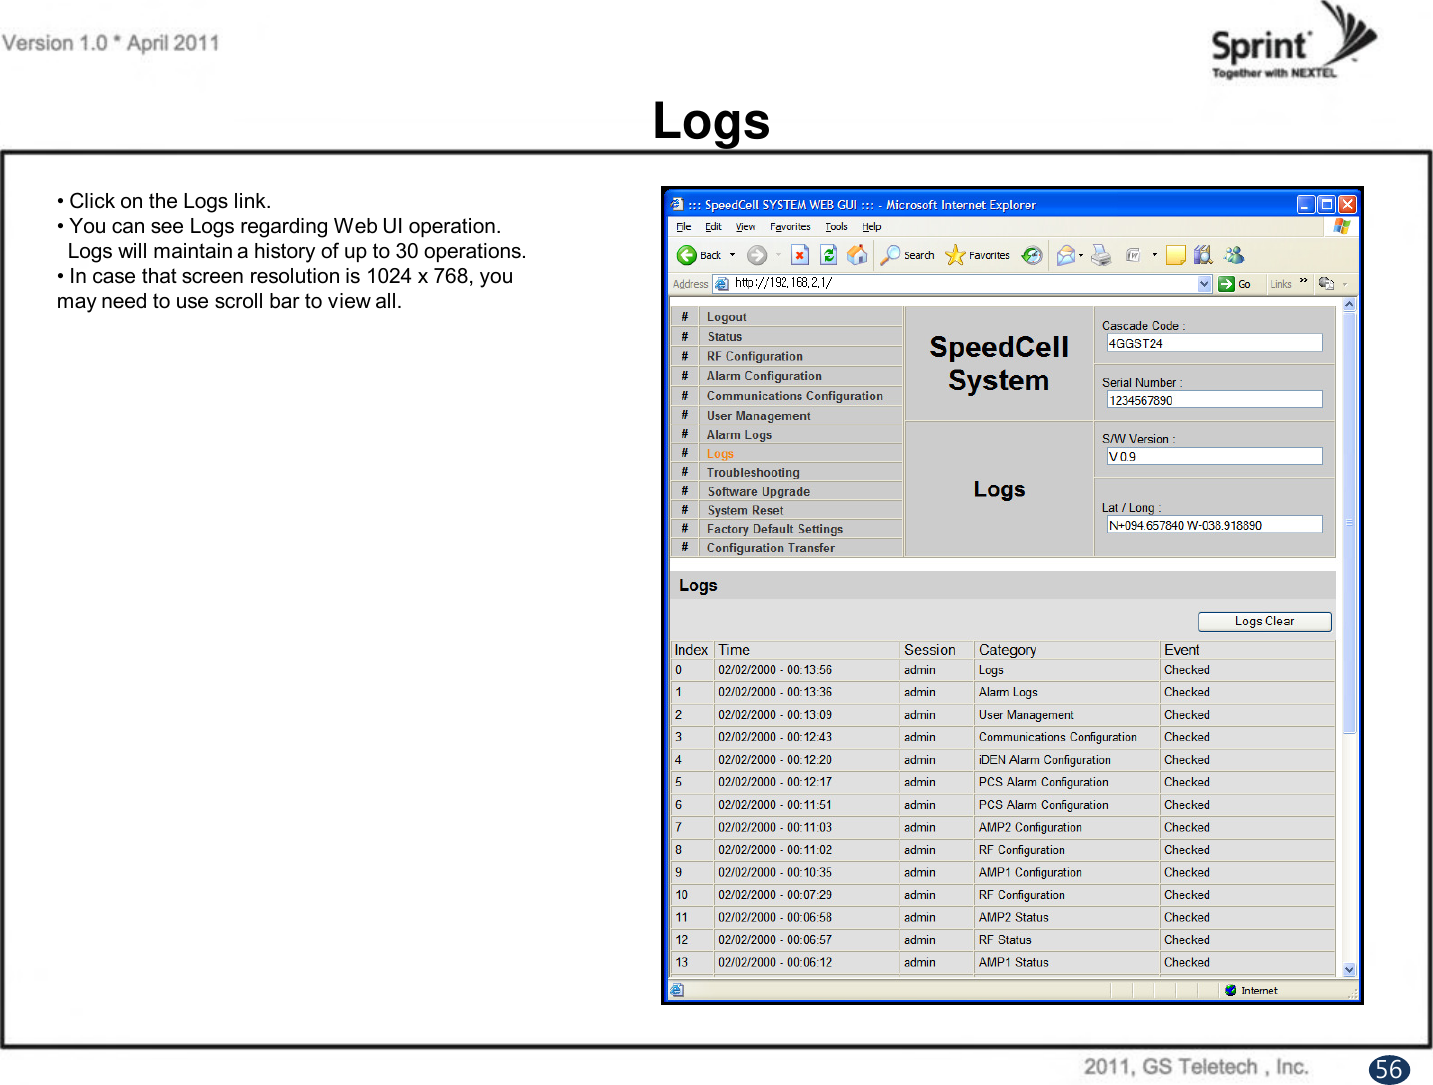Open the Search magnifier toolbar button
Screen dimensions: 1433x1085
point(907,255)
